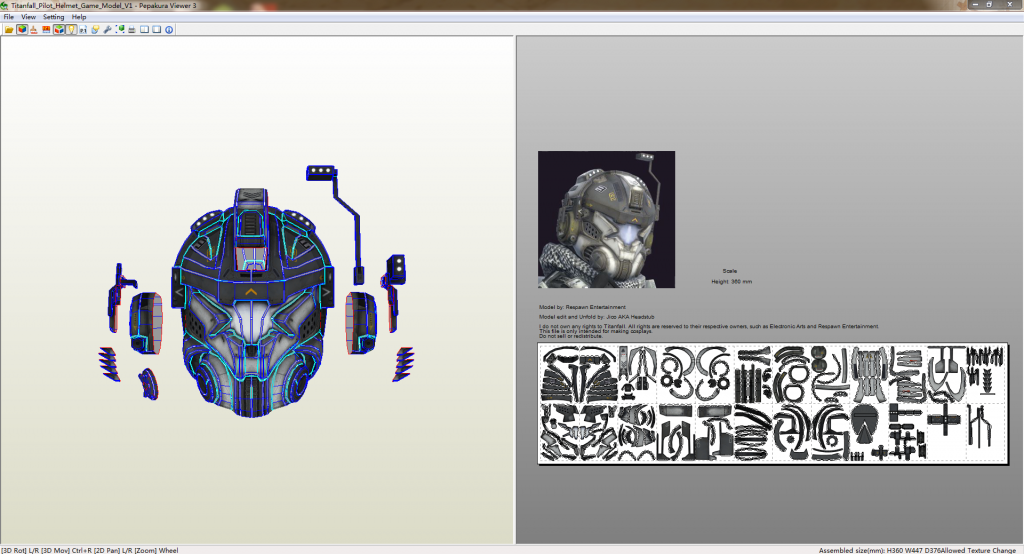Click the helmet reference image thumbnail

(606, 220)
